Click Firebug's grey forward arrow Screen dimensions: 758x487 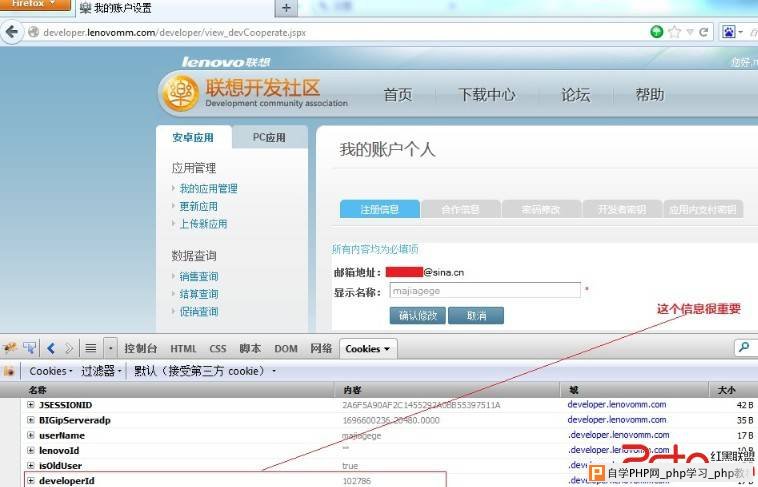coord(69,348)
